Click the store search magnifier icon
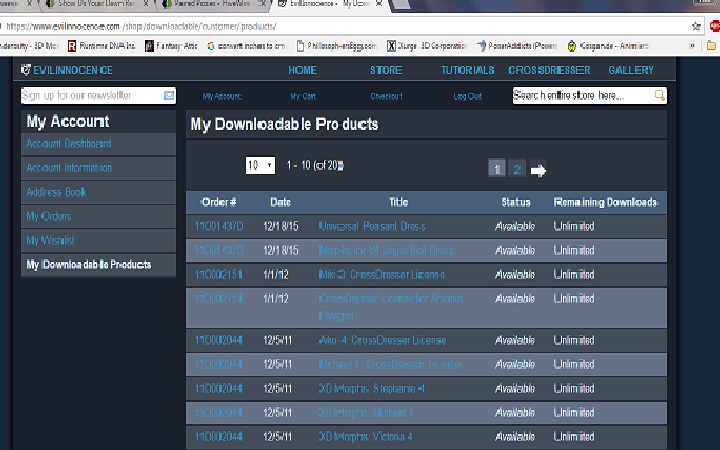This screenshot has width=720, height=450. tap(660, 96)
